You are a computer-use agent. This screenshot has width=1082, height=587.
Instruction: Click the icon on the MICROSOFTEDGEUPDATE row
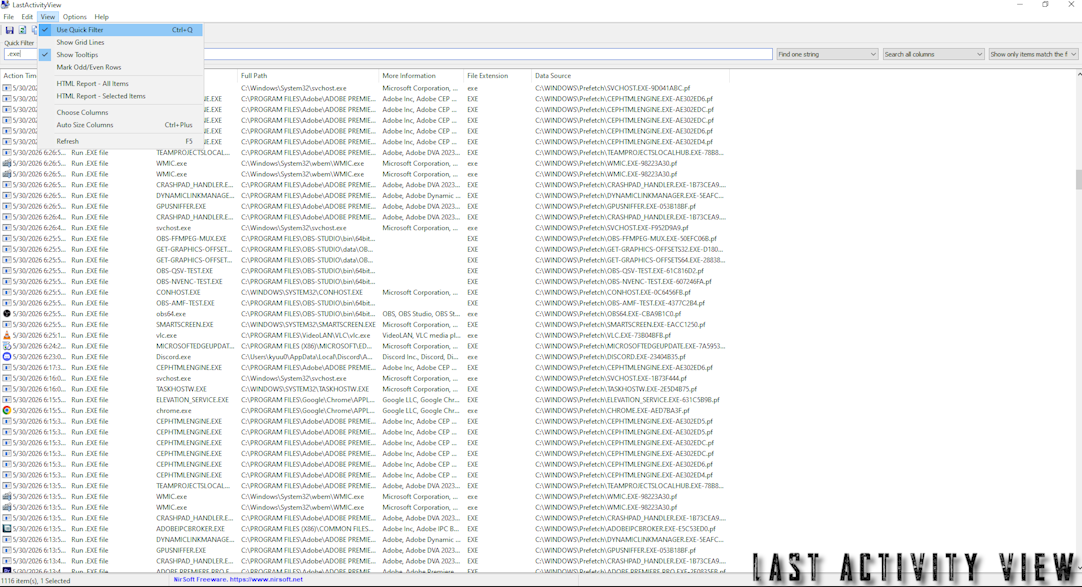[x=7, y=346]
